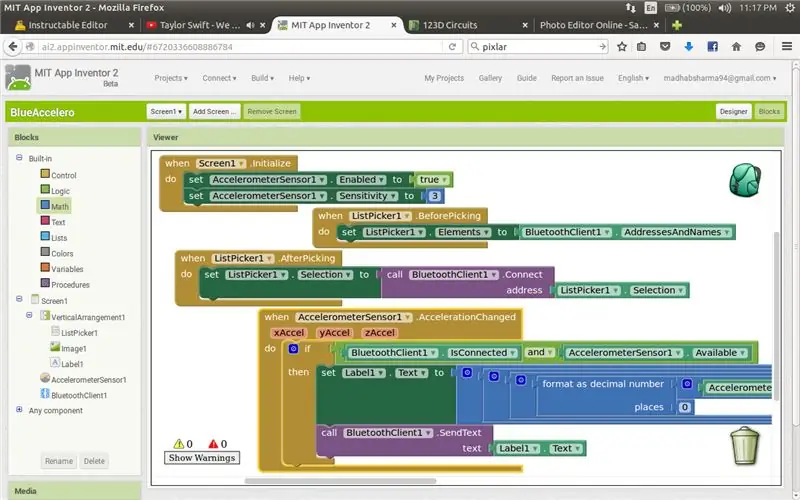The height and width of the screenshot is (500, 800).
Task: Open the Projects menu
Action: point(171,78)
